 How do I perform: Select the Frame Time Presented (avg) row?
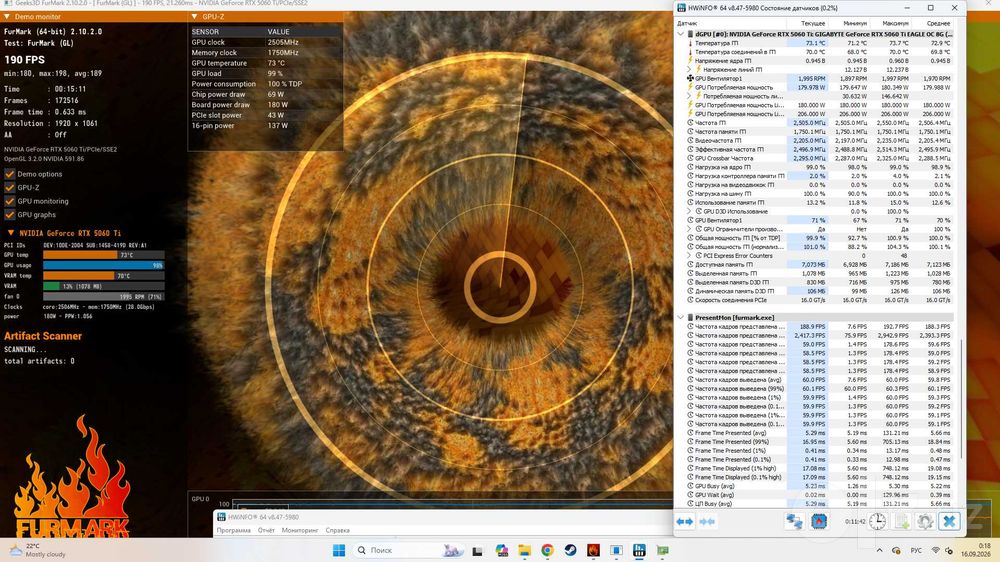tap(820, 433)
